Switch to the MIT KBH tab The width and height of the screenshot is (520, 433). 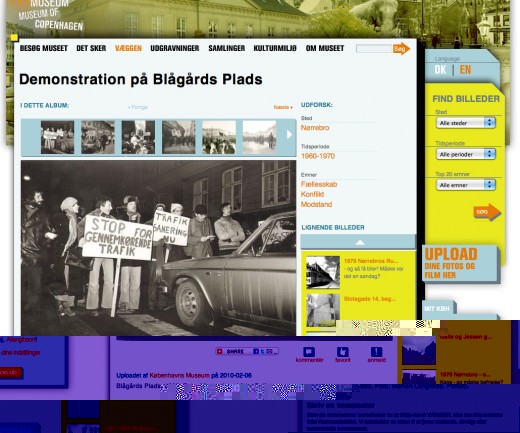(x=437, y=308)
